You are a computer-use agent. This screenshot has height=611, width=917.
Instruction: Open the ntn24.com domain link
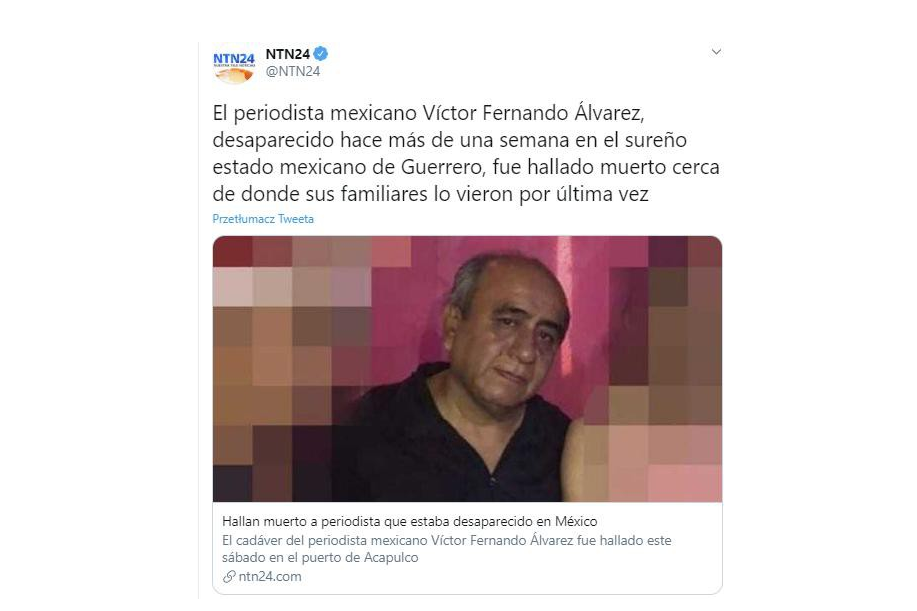pyautogui.click(x=270, y=577)
